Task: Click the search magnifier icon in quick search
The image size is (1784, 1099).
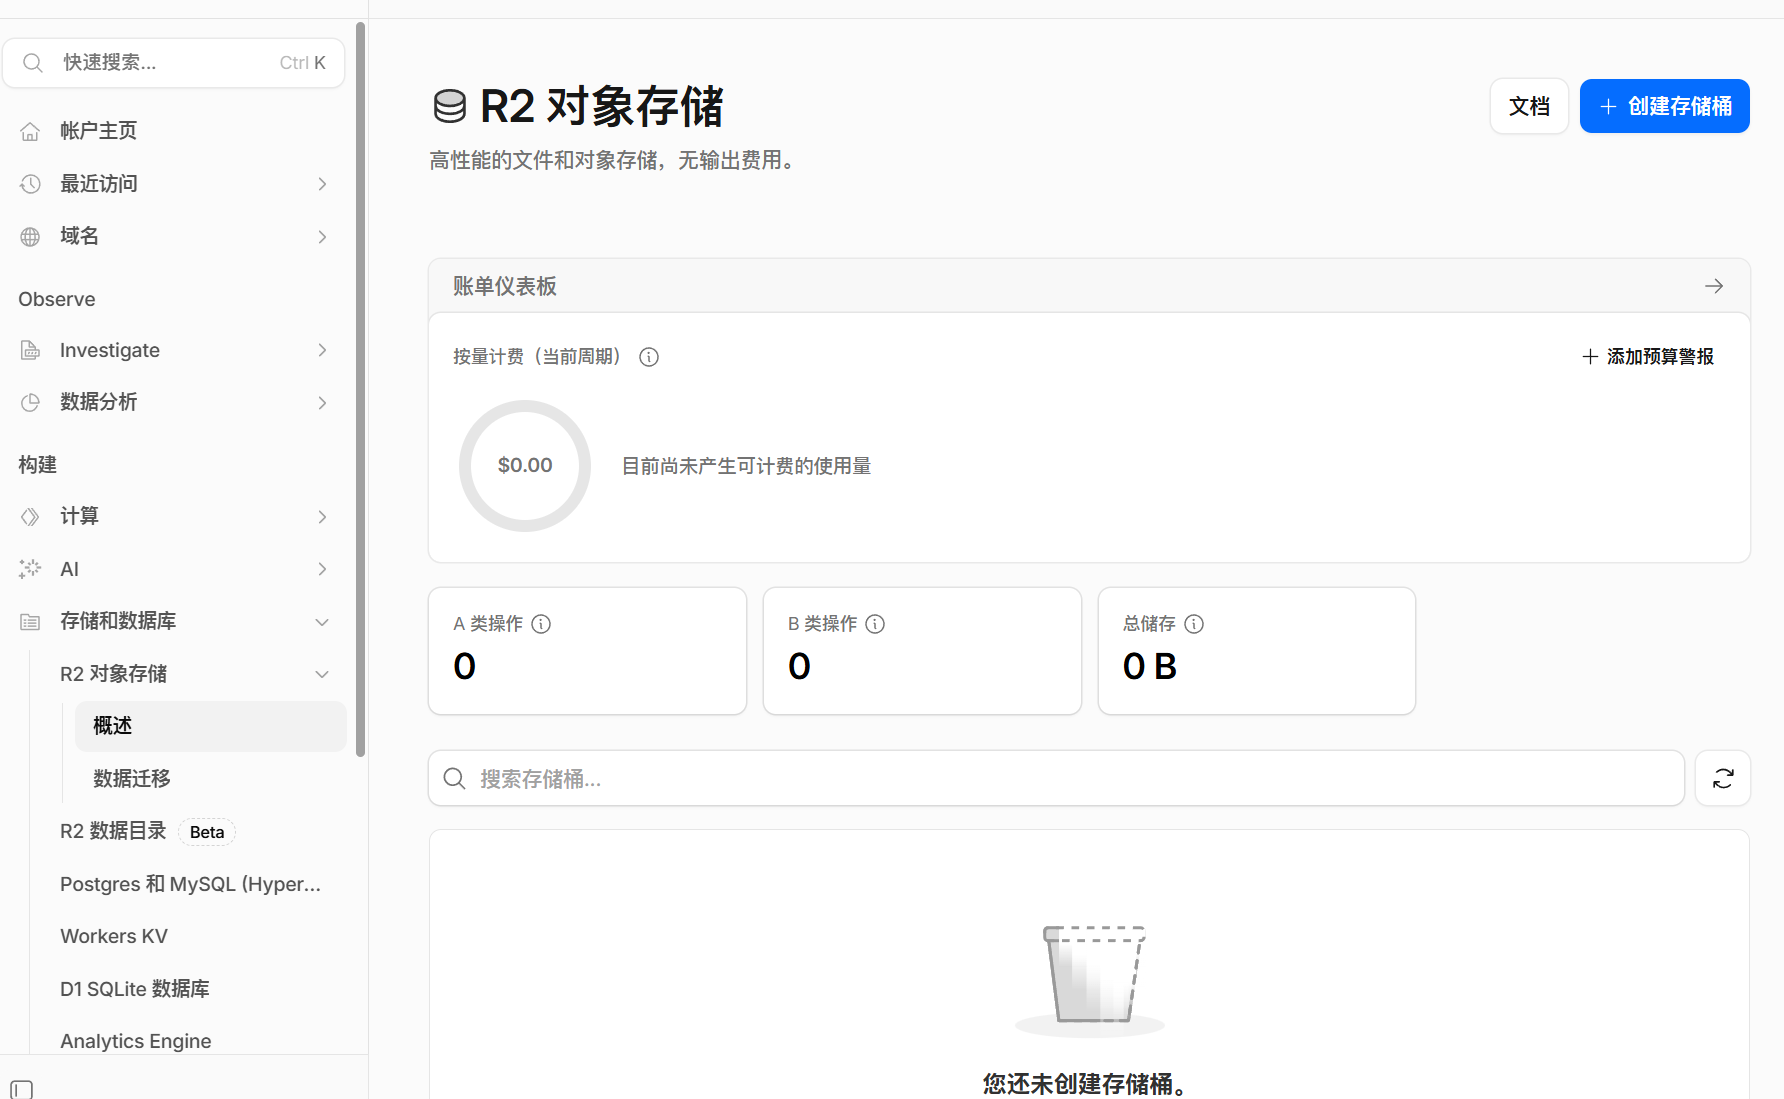Action: point(33,63)
